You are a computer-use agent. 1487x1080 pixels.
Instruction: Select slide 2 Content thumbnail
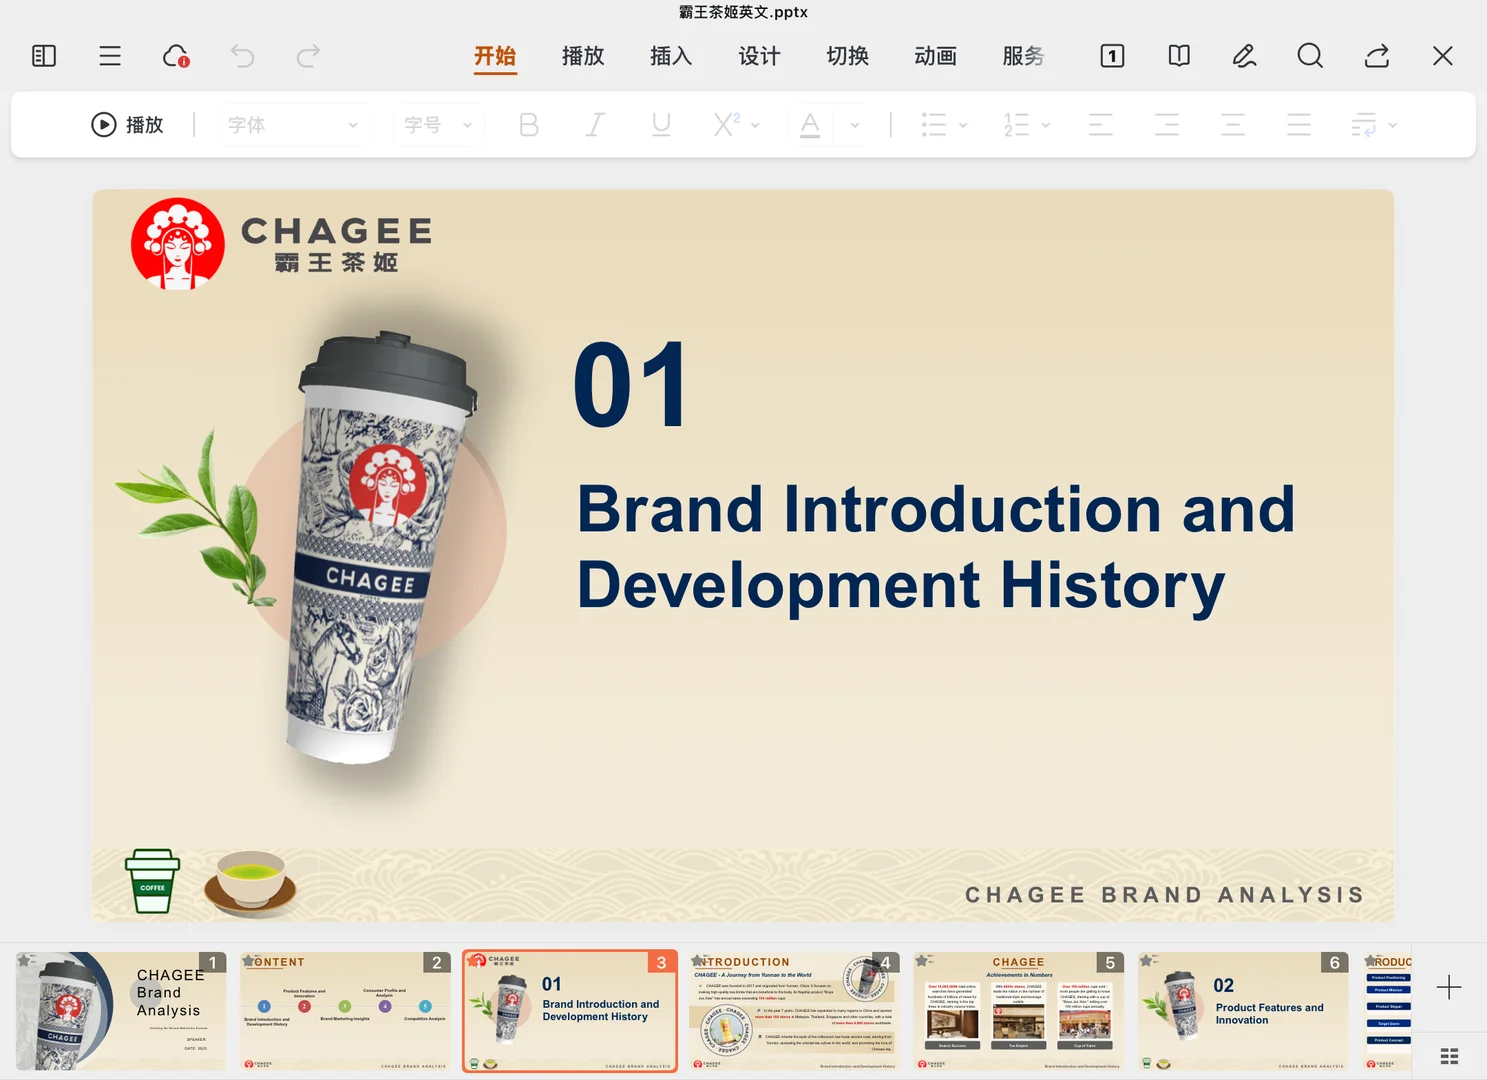click(x=345, y=1011)
